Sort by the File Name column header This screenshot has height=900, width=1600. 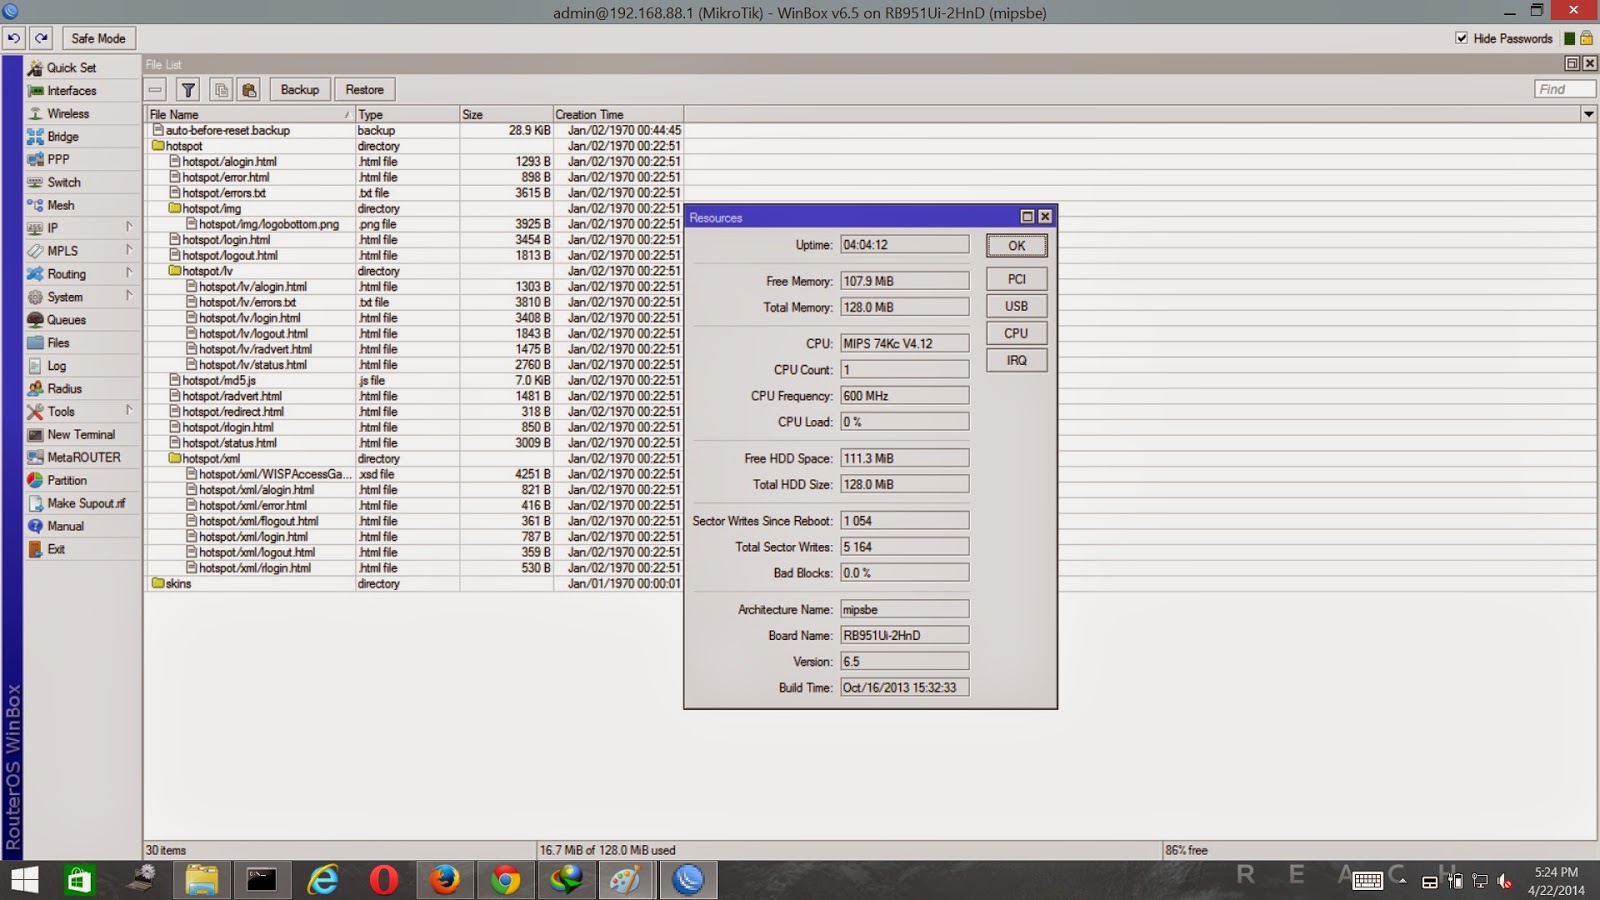point(249,114)
